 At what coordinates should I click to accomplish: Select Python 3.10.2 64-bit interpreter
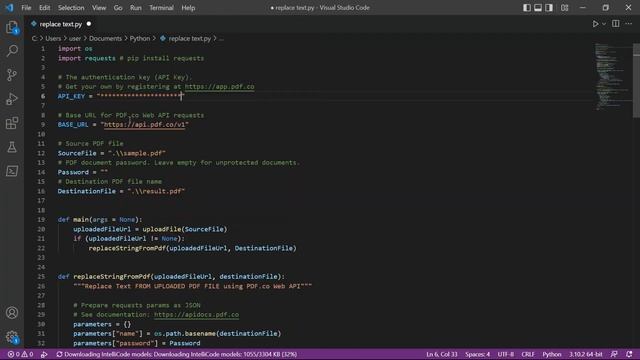586,354
